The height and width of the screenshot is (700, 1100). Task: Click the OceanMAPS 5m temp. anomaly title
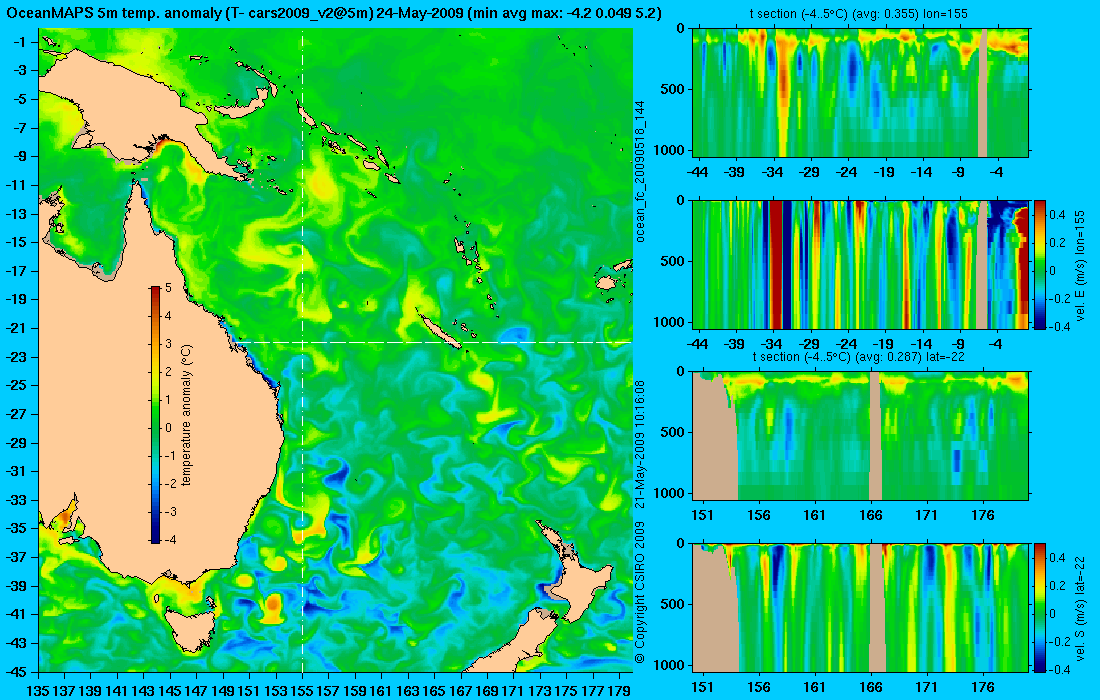(x=334, y=13)
